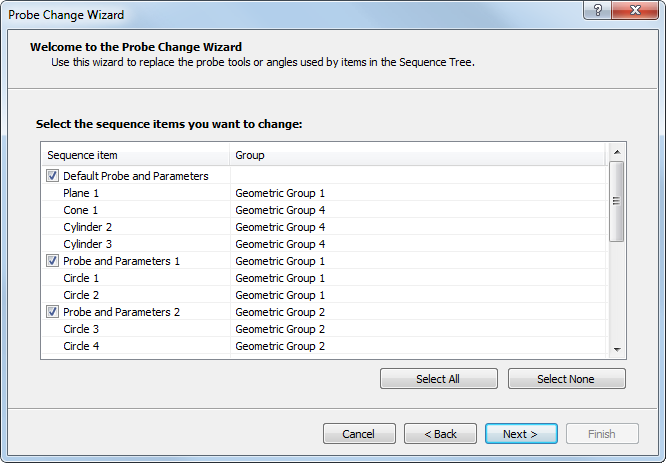Go to the previous page with Back
666x463 pixels.
[x=440, y=434]
